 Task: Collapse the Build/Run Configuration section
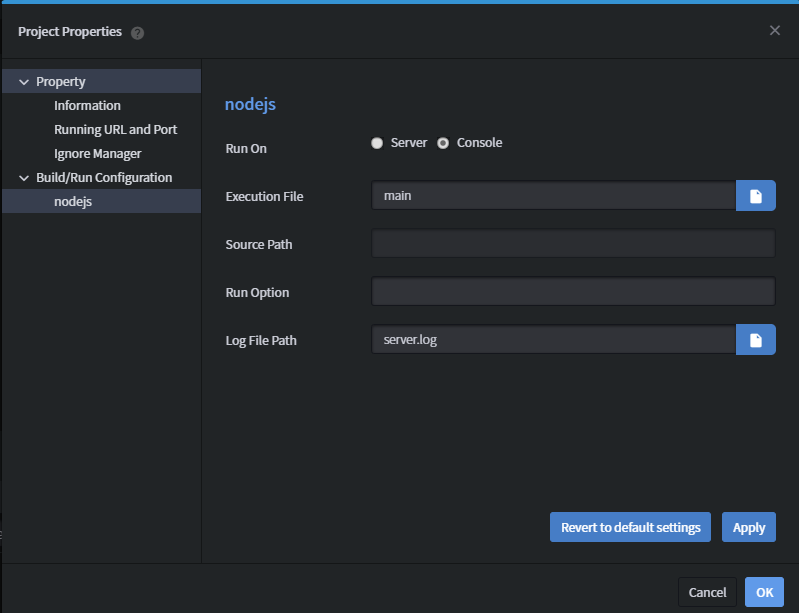click(x=23, y=178)
